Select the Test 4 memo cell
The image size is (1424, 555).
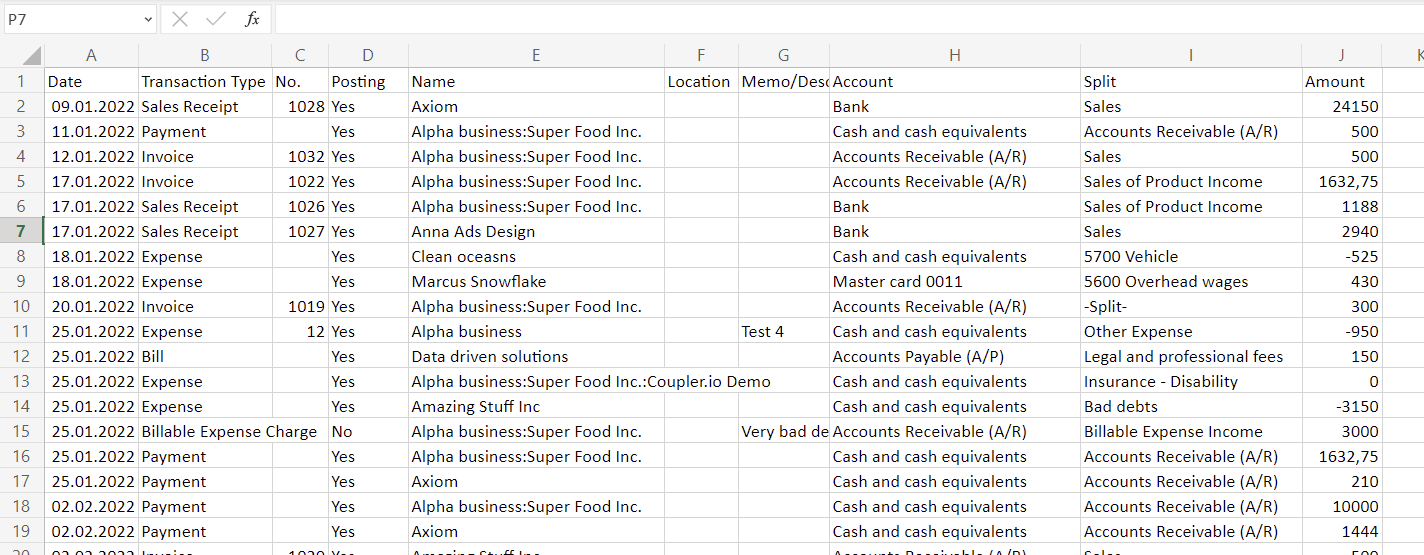click(784, 331)
